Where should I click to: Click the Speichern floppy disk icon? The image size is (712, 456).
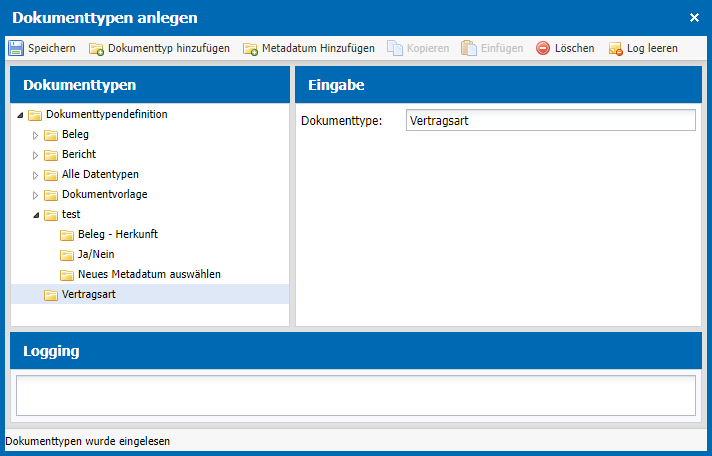point(16,48)
